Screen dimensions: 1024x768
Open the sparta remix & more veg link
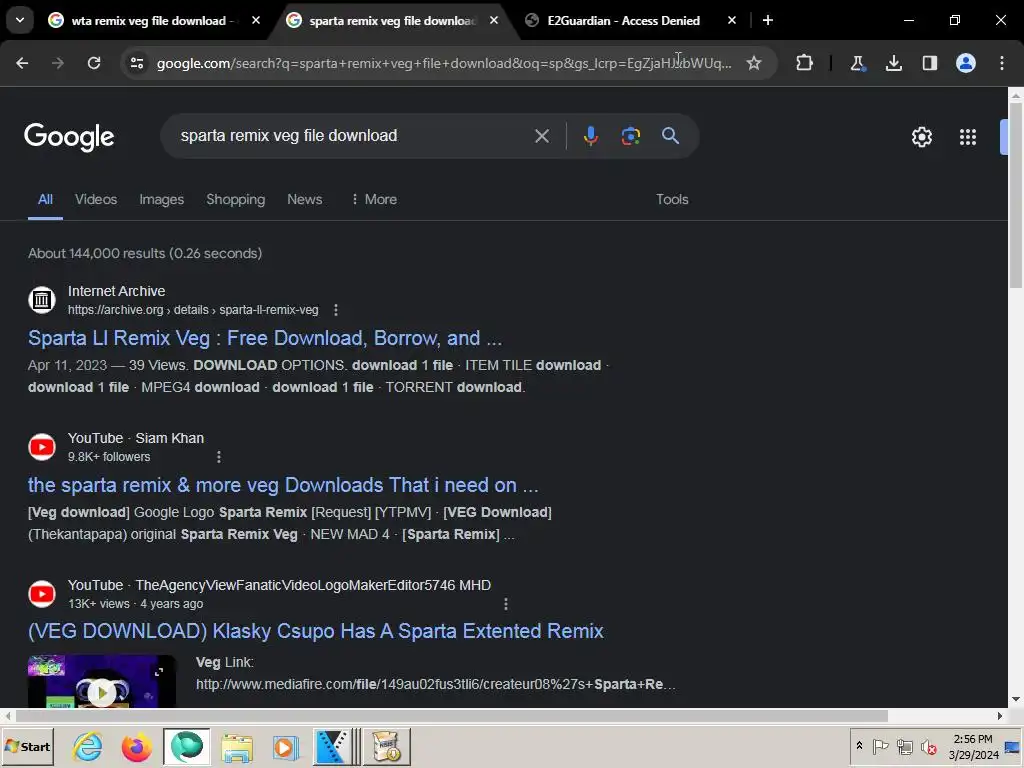click(283, 485)
